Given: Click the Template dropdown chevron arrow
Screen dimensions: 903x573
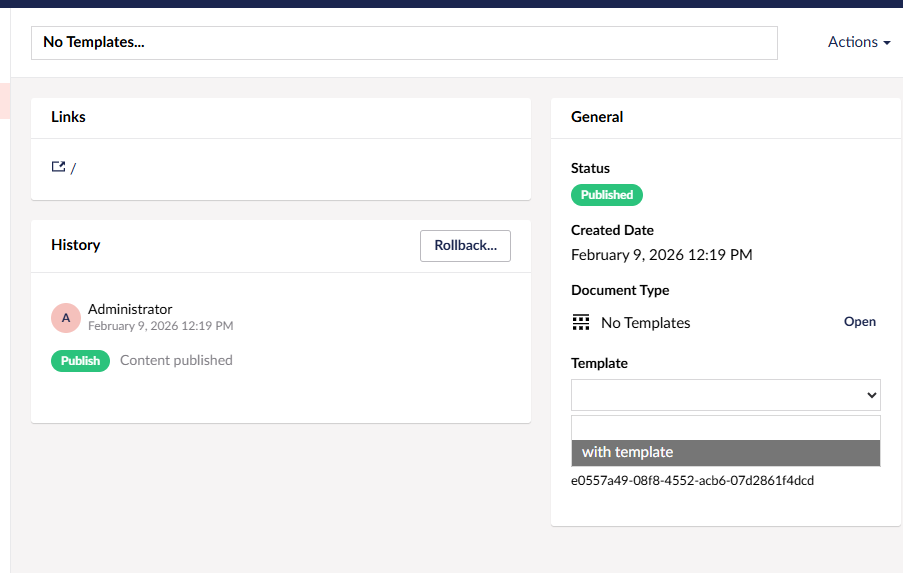Looking at the screenshot, I should (x=869, y=396).
